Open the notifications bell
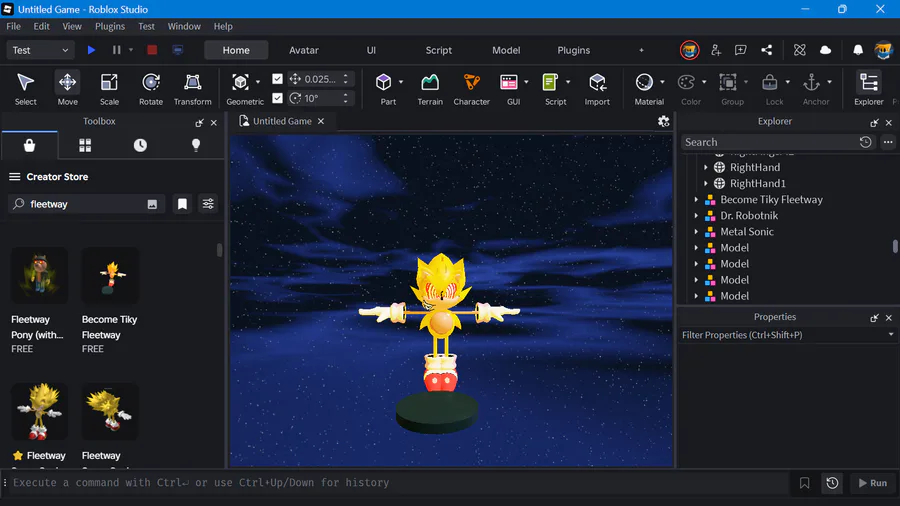The image size is (900, 506). pos(858,50)
